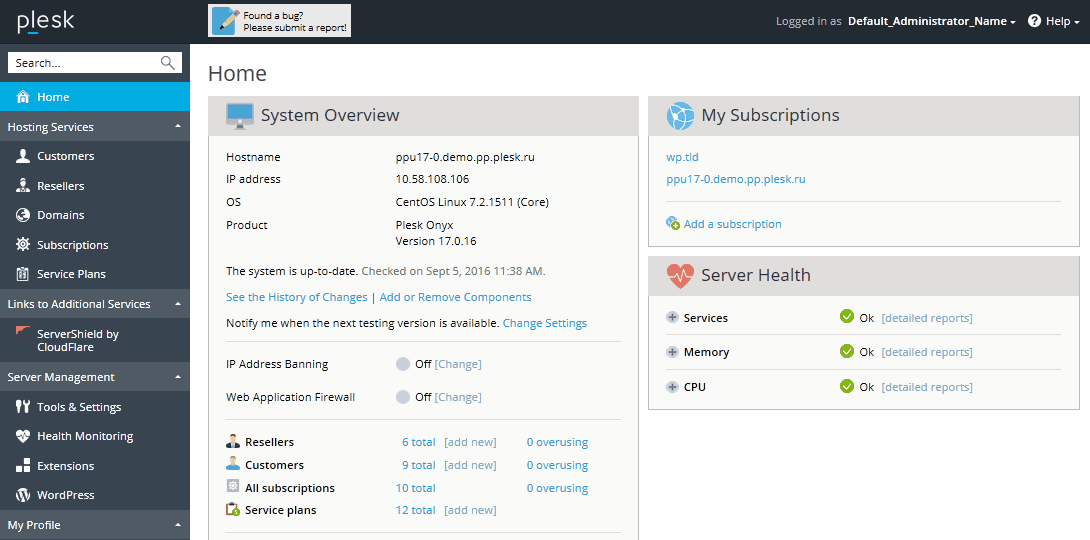Expand the Memory health row
The image size is (1090, 540).
pos(672,352)
